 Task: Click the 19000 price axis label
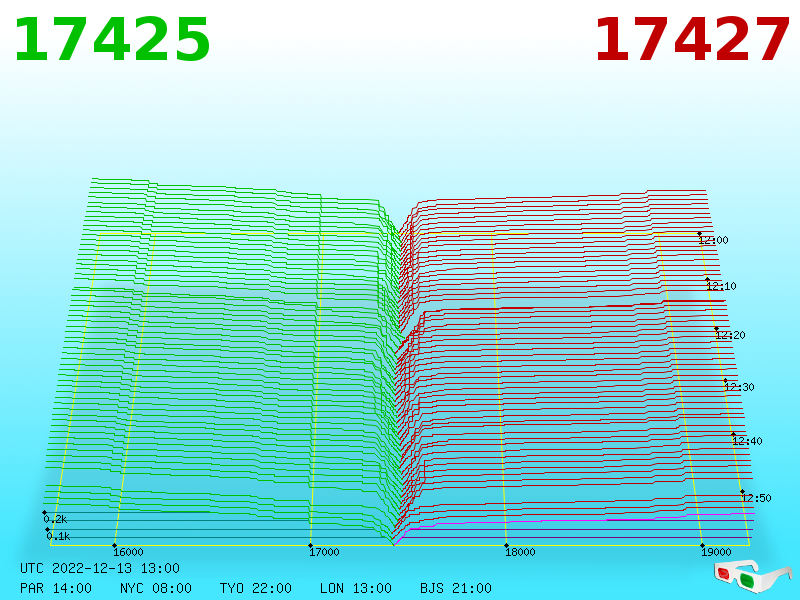pos(716,552)
